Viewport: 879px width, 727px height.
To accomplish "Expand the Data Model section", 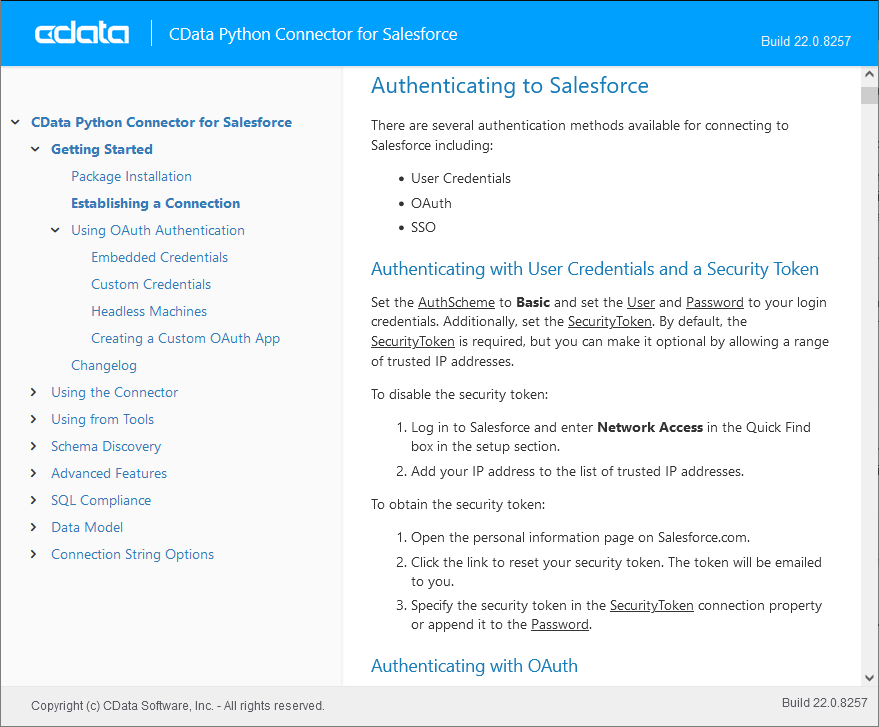I will click(x=33, y=527).
